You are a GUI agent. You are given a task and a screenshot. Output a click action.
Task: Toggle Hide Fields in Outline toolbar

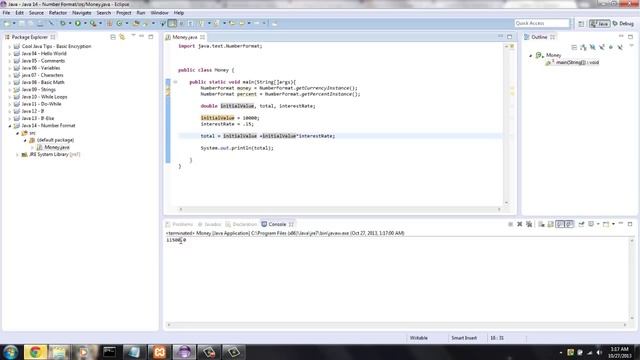(592, 47)
